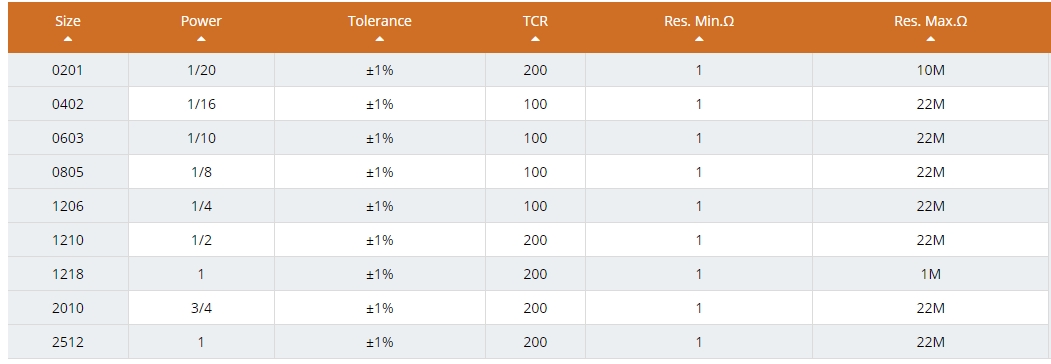
Task: Select size 0201 row cell
Action: pos(68,70)
